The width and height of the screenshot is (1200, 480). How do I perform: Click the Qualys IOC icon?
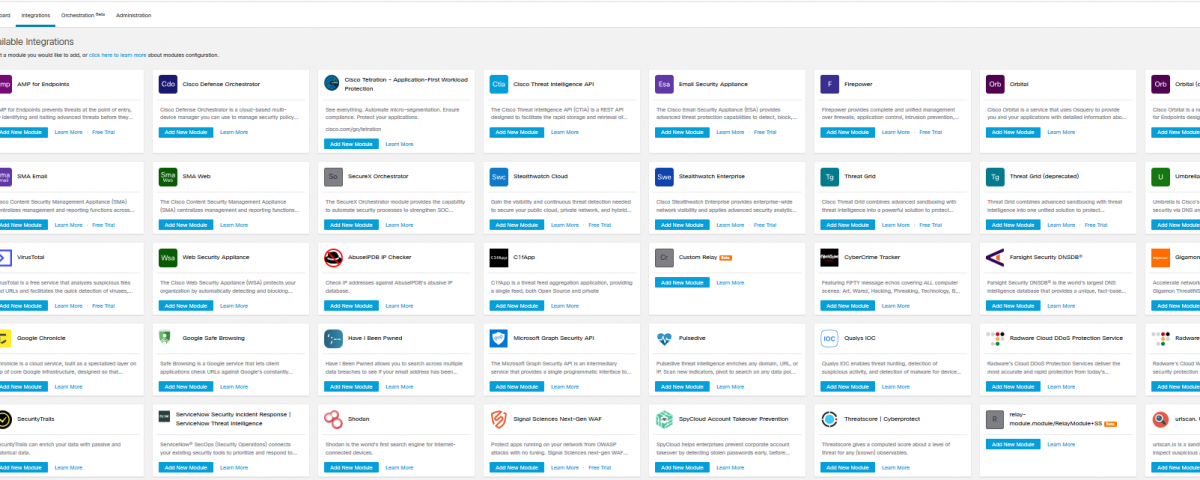point(829,338)
